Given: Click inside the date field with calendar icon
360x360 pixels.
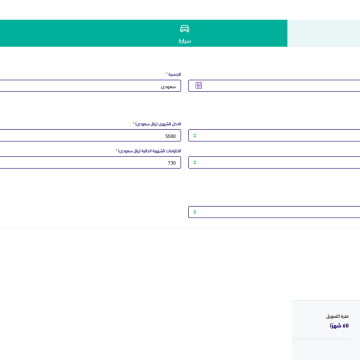Looking at the screenshot, I should coord(274,86).
